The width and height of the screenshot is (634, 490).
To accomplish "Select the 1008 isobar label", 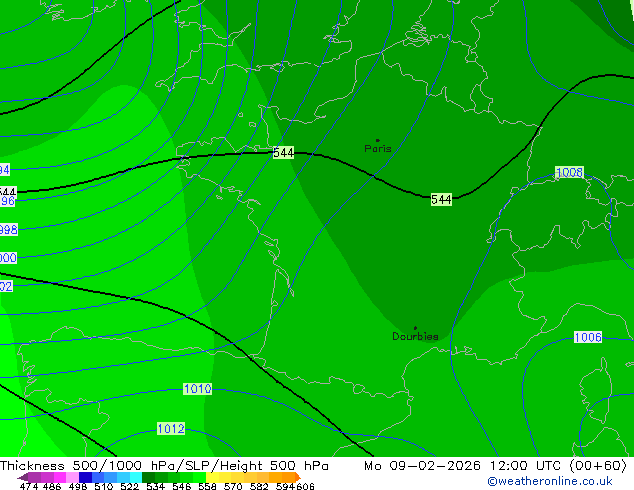I will point(569,173).
